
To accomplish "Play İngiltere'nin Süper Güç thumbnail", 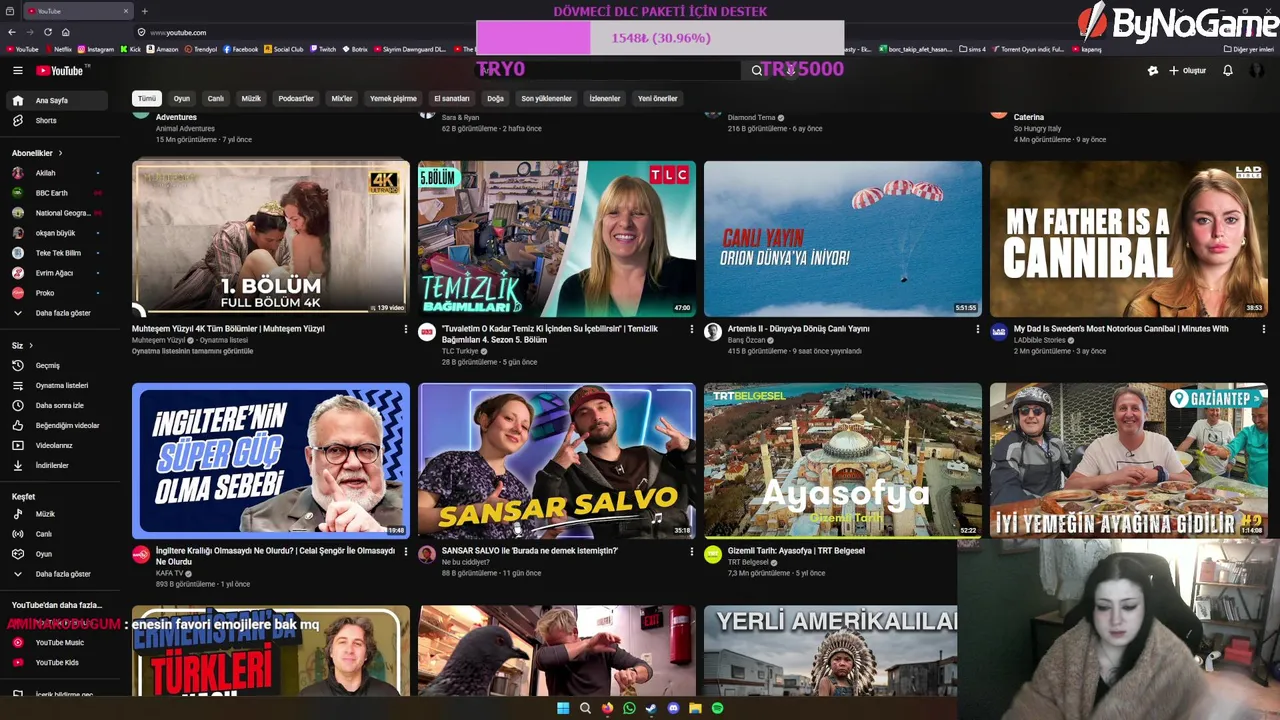I will [270, 460].
